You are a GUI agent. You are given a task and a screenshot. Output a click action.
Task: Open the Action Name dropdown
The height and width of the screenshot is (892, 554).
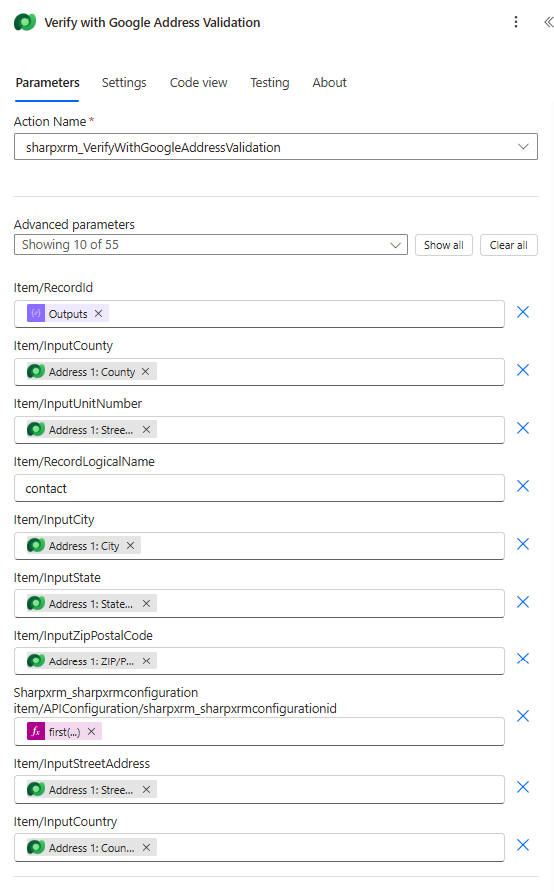pos(276,147)
